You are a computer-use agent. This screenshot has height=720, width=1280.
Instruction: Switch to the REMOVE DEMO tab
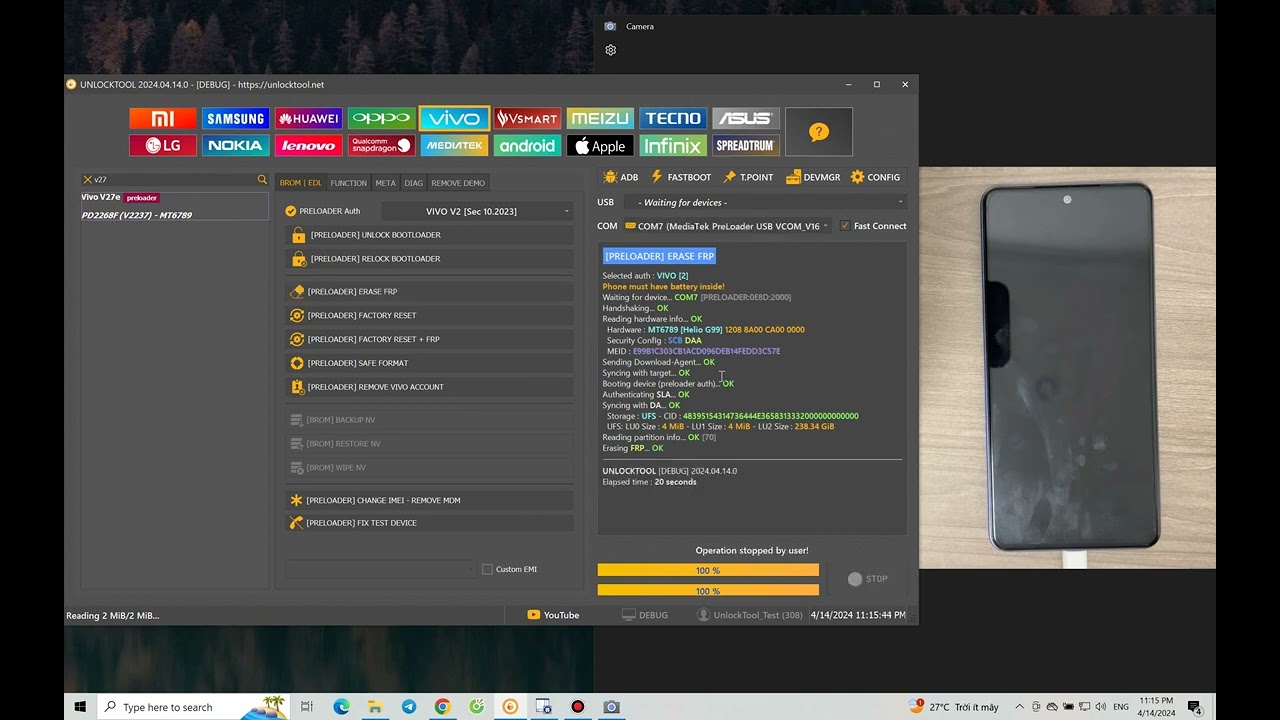coord(458,183)
